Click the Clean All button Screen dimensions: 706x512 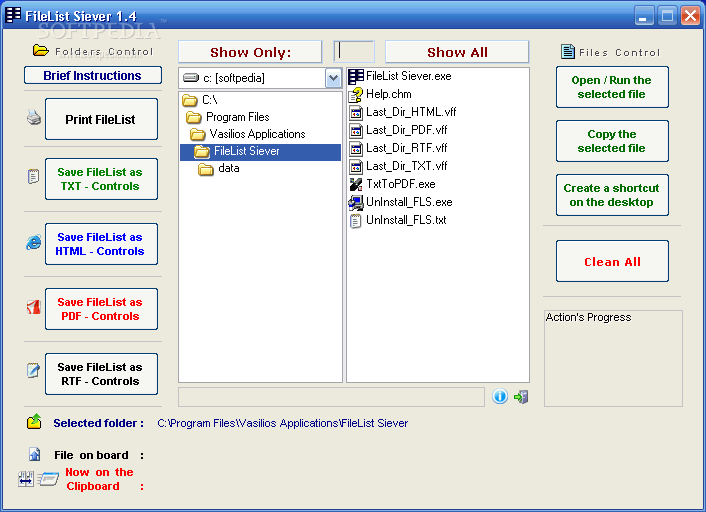612,261
